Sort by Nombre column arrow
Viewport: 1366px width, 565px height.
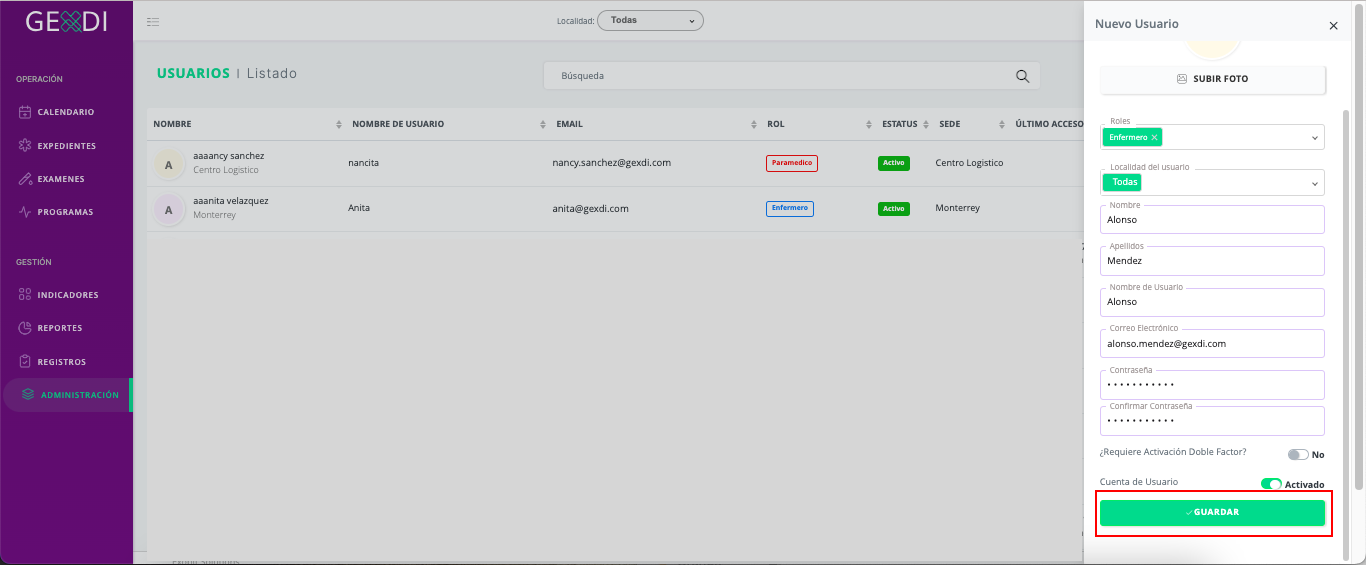click(x=338, y=124)
